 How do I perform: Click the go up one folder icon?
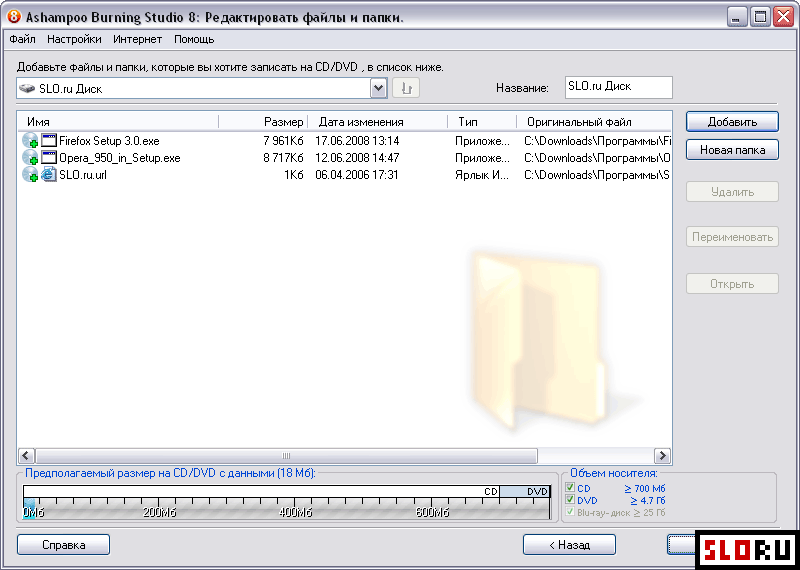click(x=406, y=88)
